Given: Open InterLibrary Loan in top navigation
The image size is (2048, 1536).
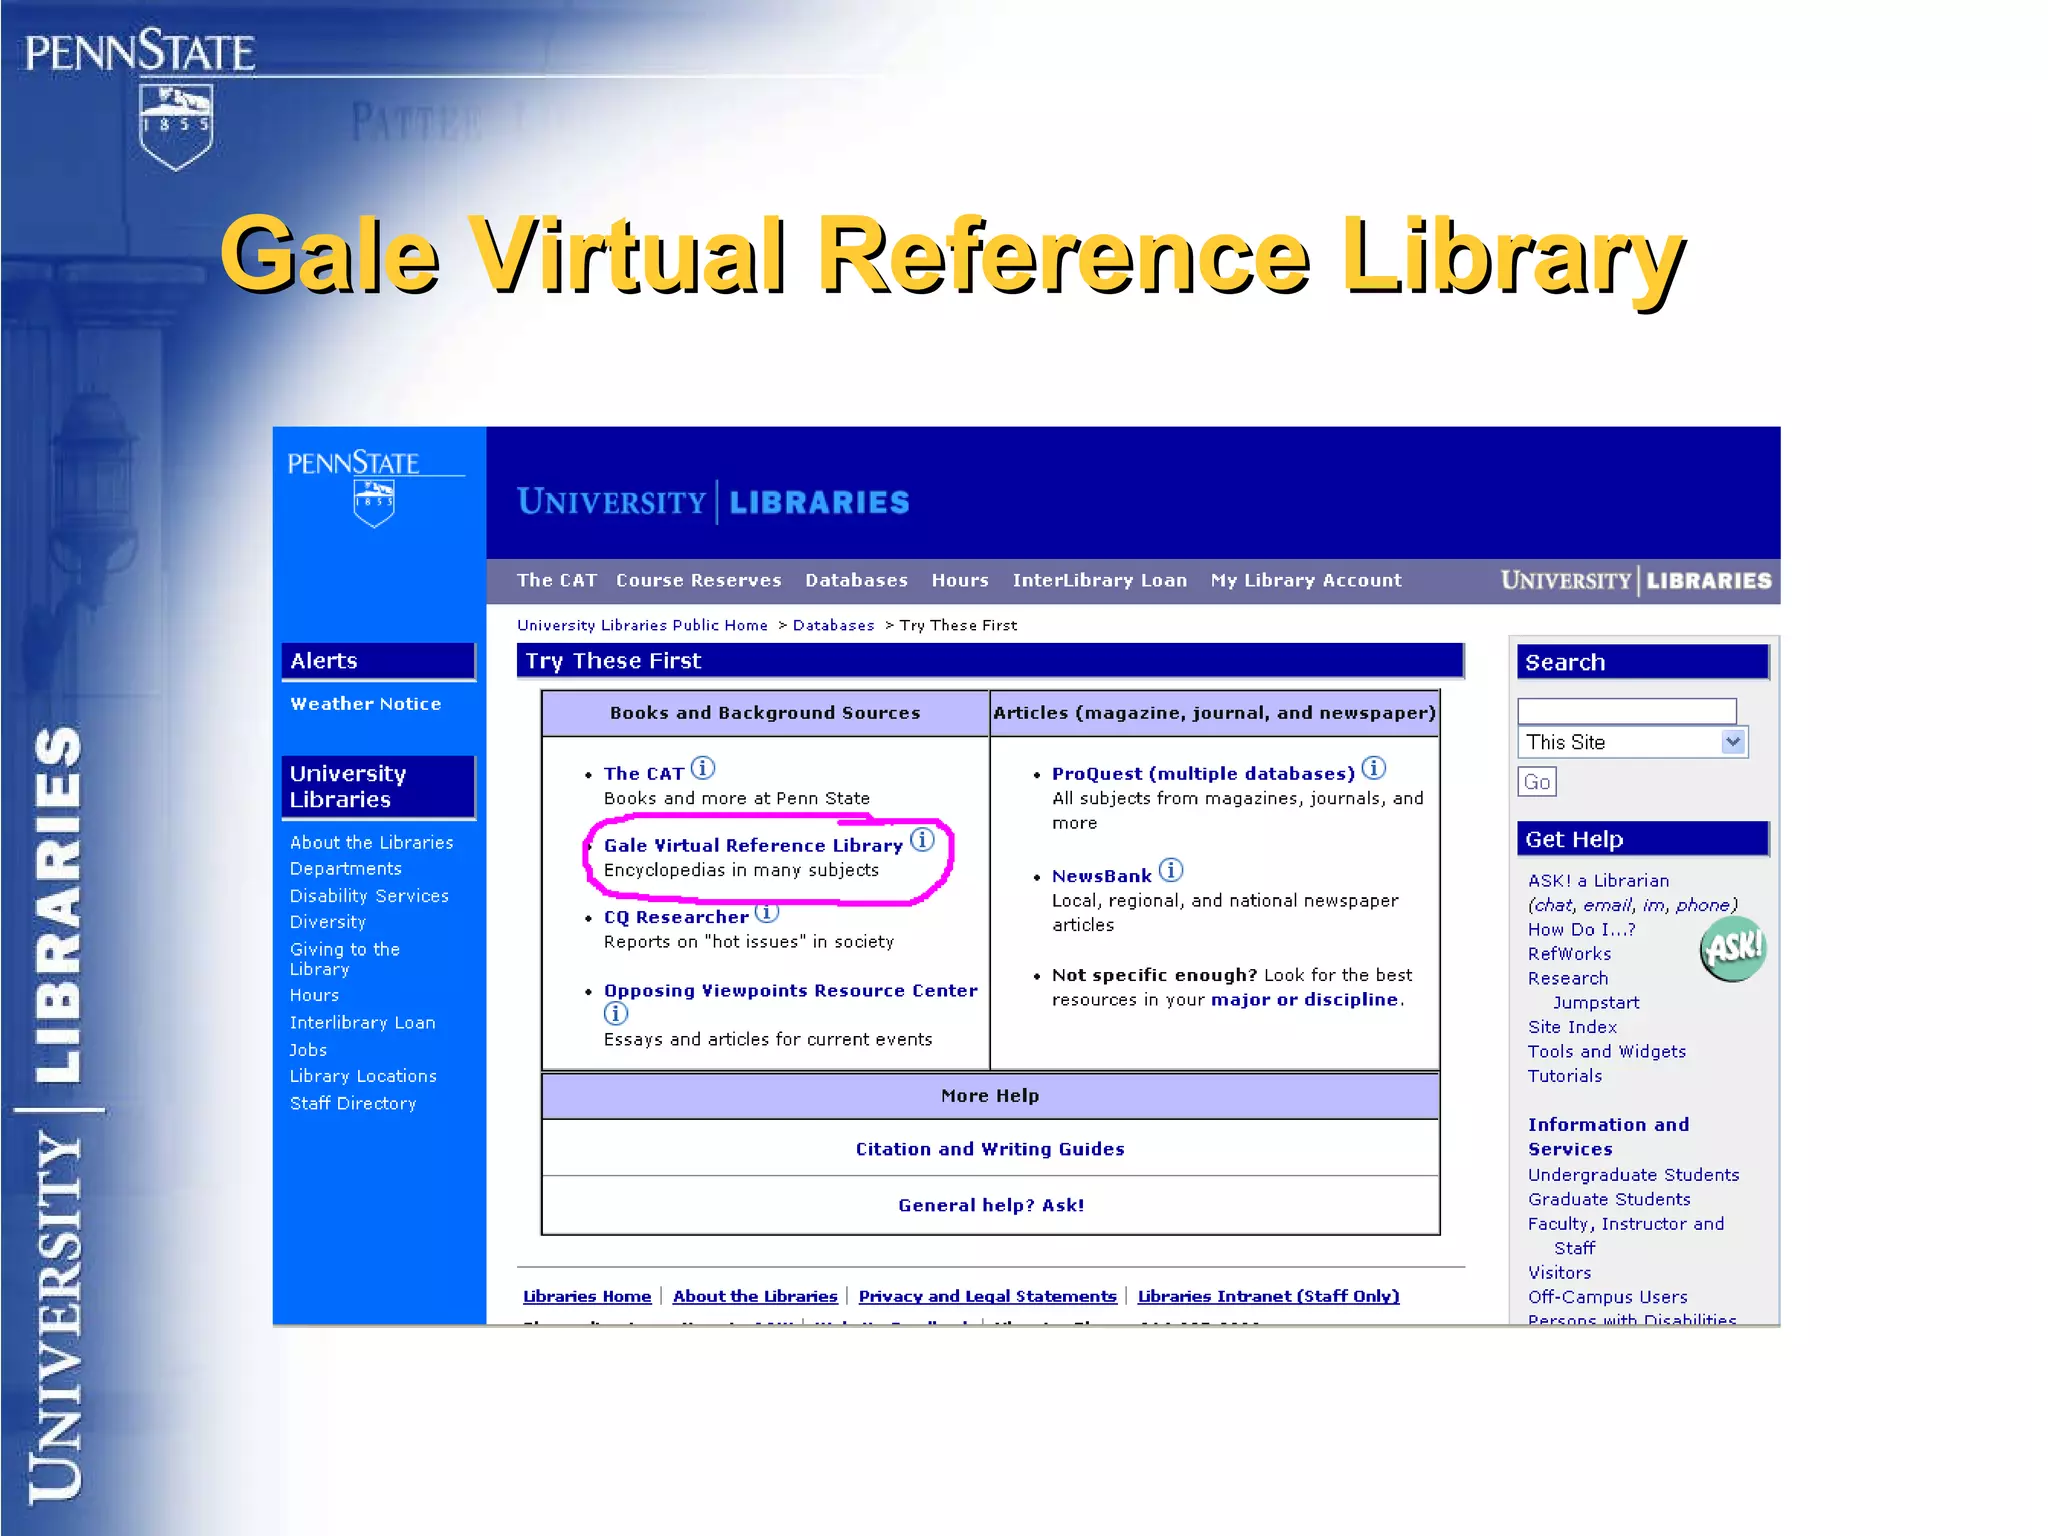Looking at the screenshot, I should [1100, 580].
